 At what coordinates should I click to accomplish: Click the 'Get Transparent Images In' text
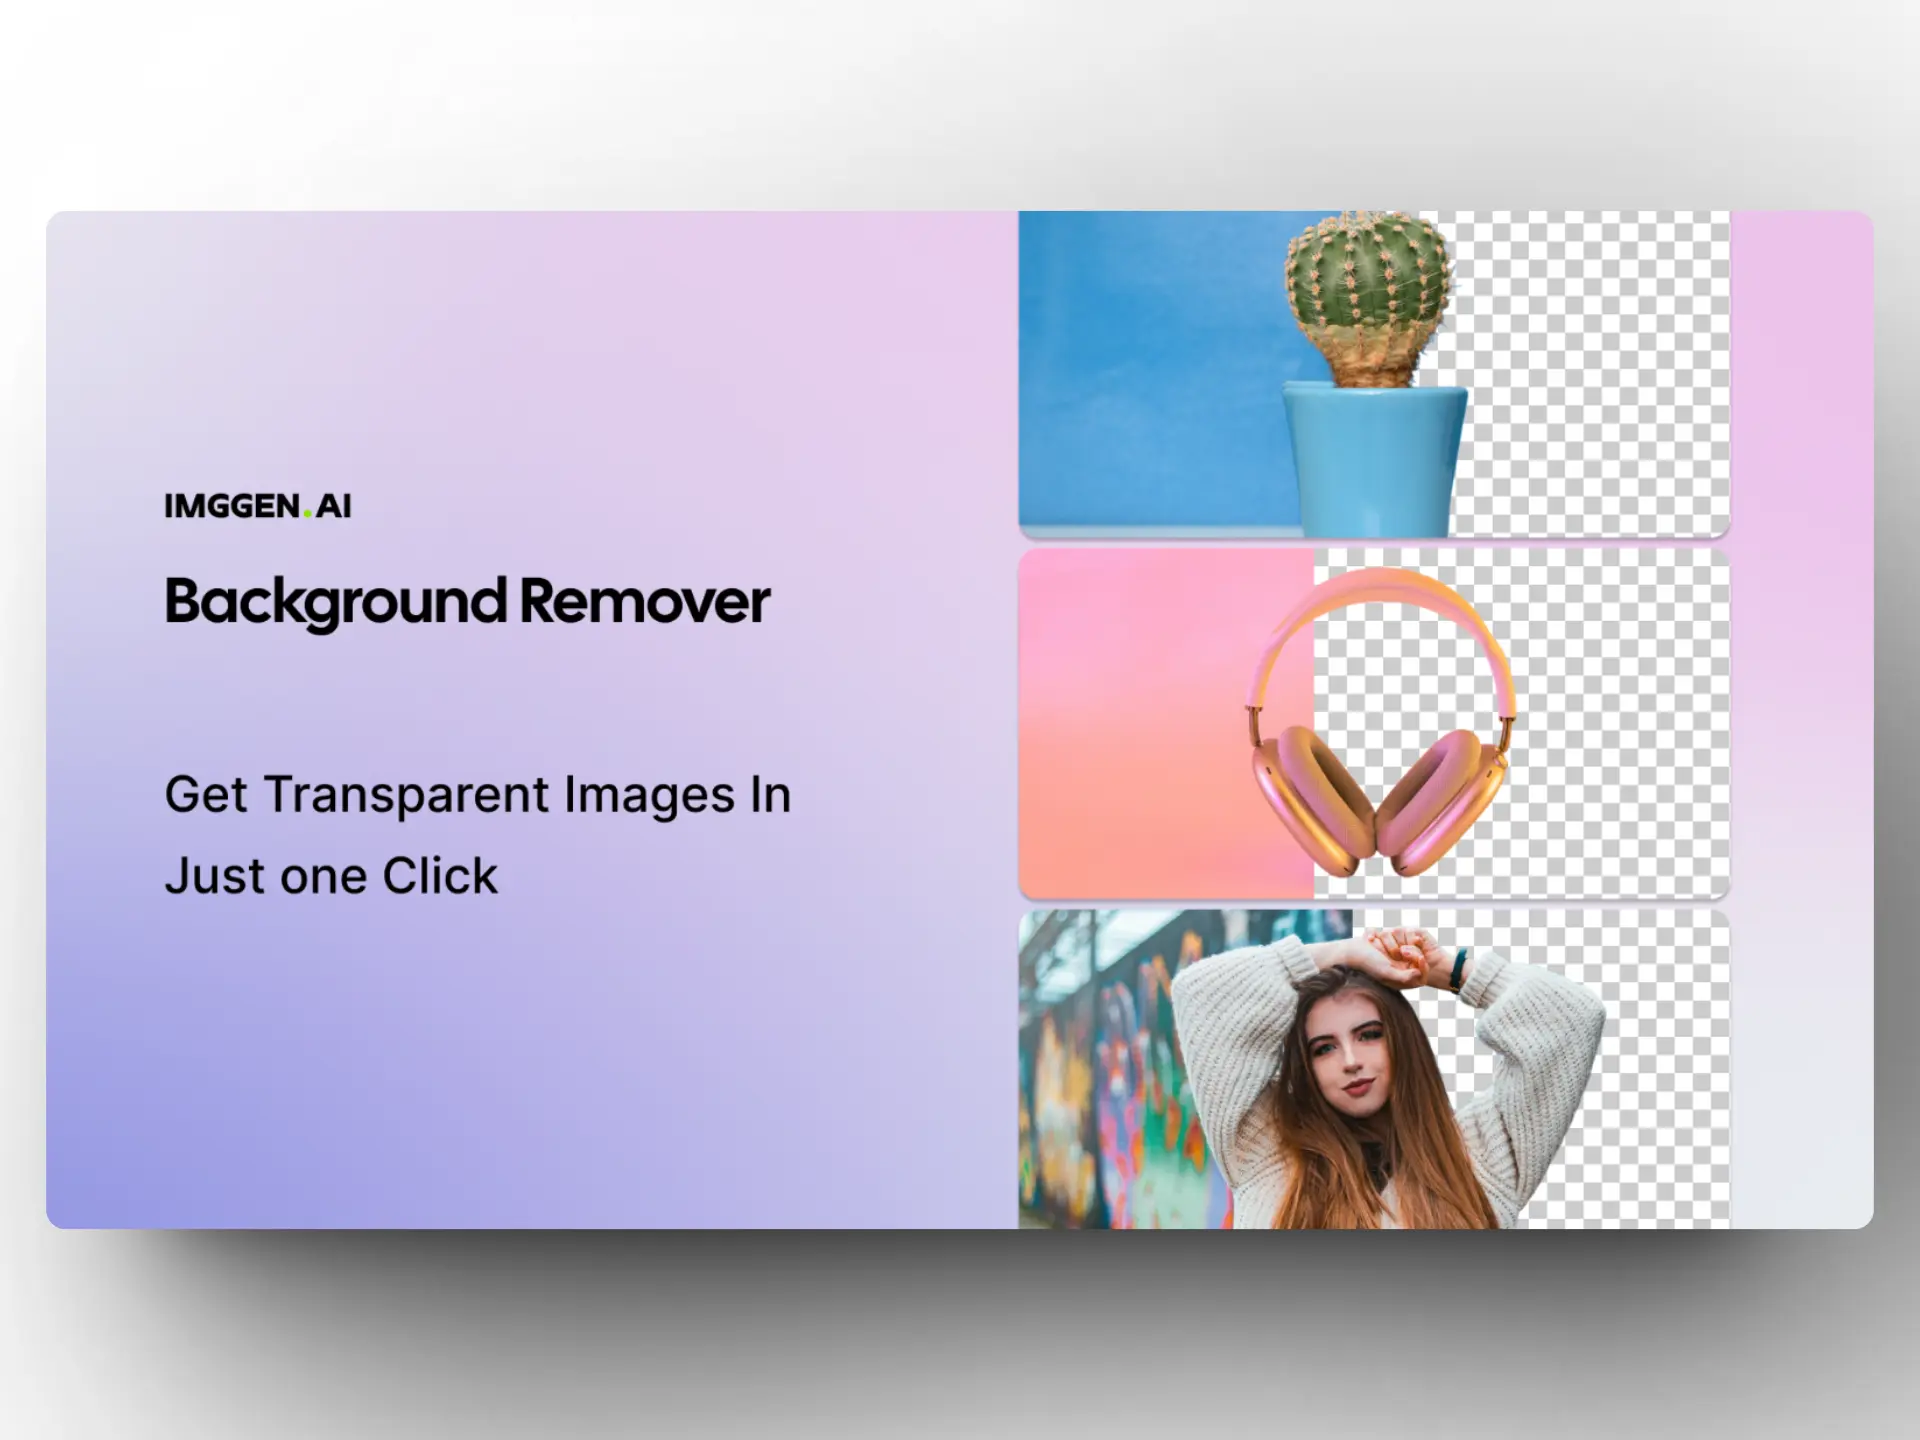point(477,795)
